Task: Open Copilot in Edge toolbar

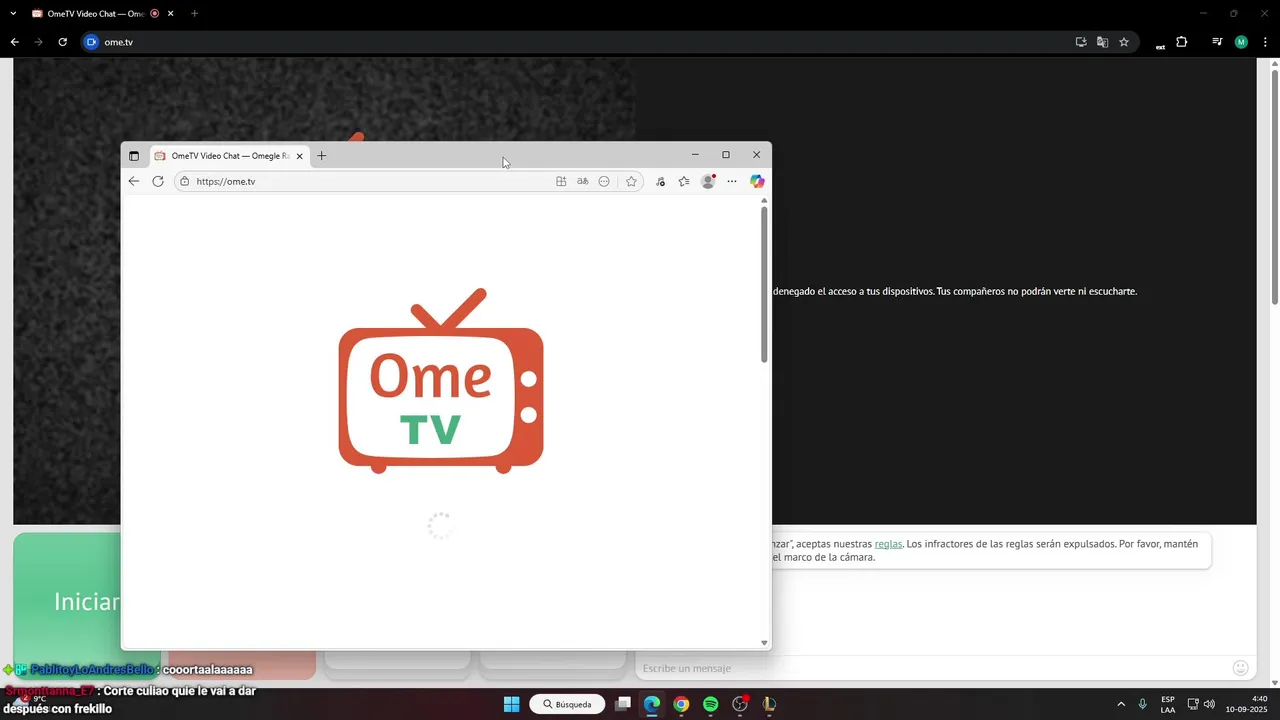Action: tap(757, 181)
